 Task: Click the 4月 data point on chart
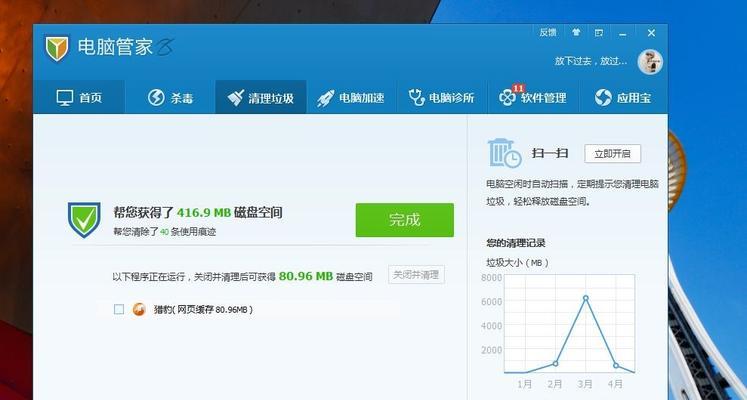click(x=616, y=365)
